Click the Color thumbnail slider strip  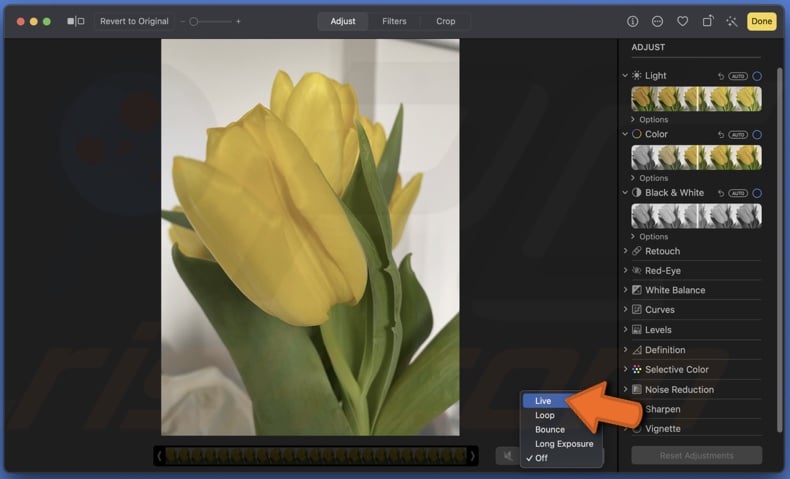(x=696, y=157)
